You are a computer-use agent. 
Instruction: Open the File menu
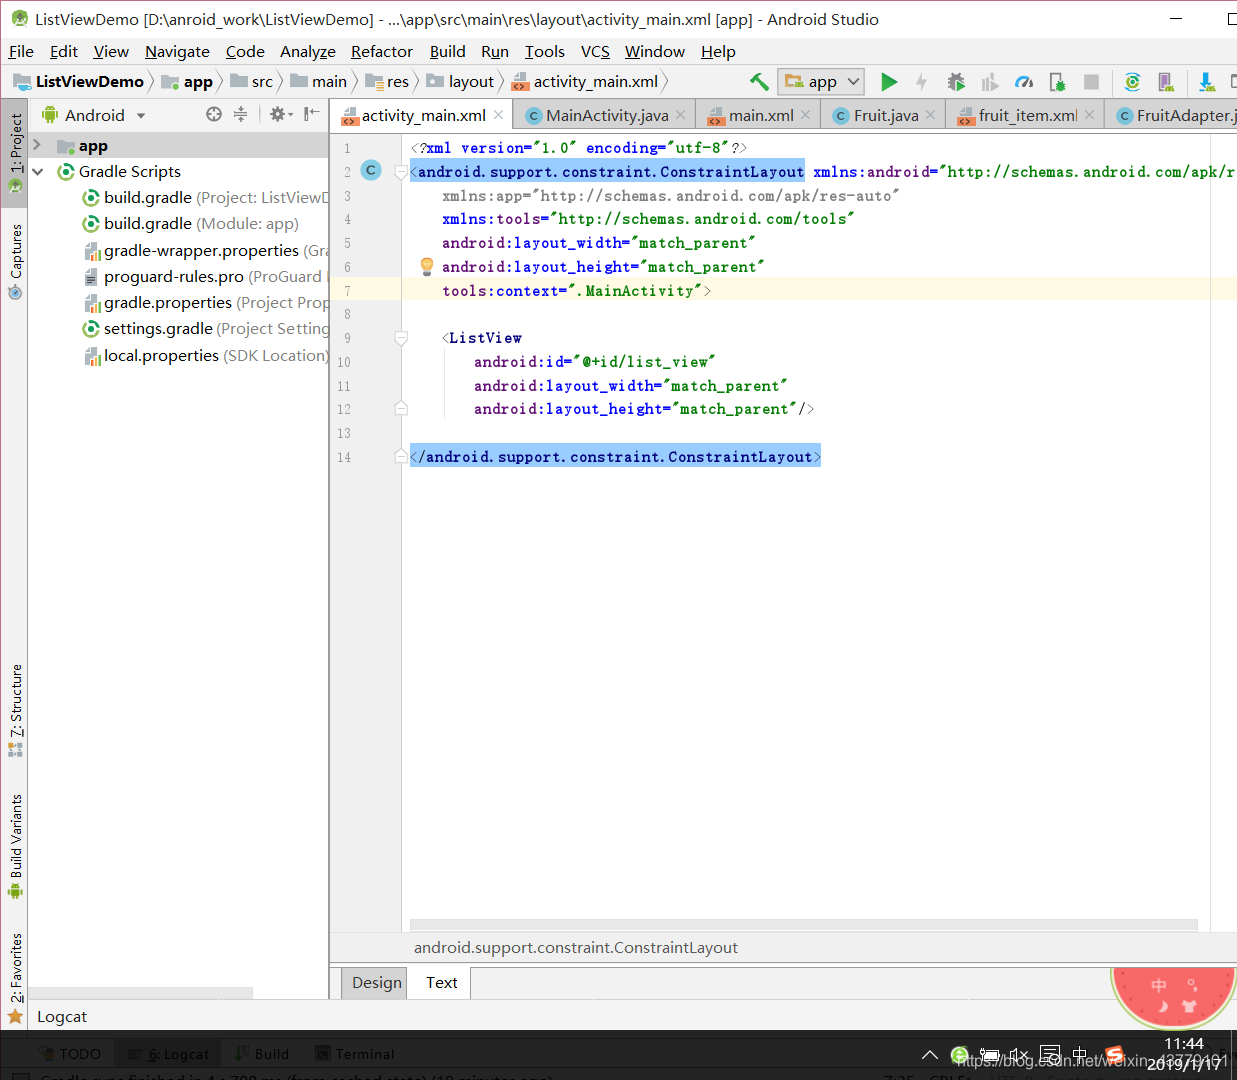pos(21,52)
